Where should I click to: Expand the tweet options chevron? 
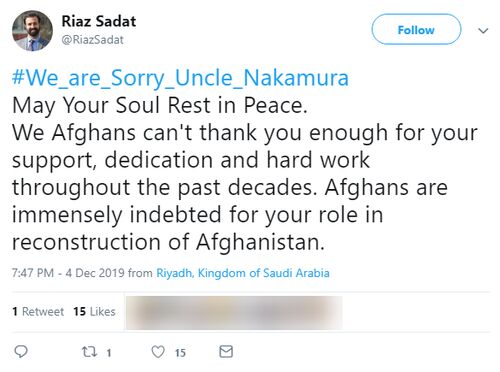click(483, 31)
